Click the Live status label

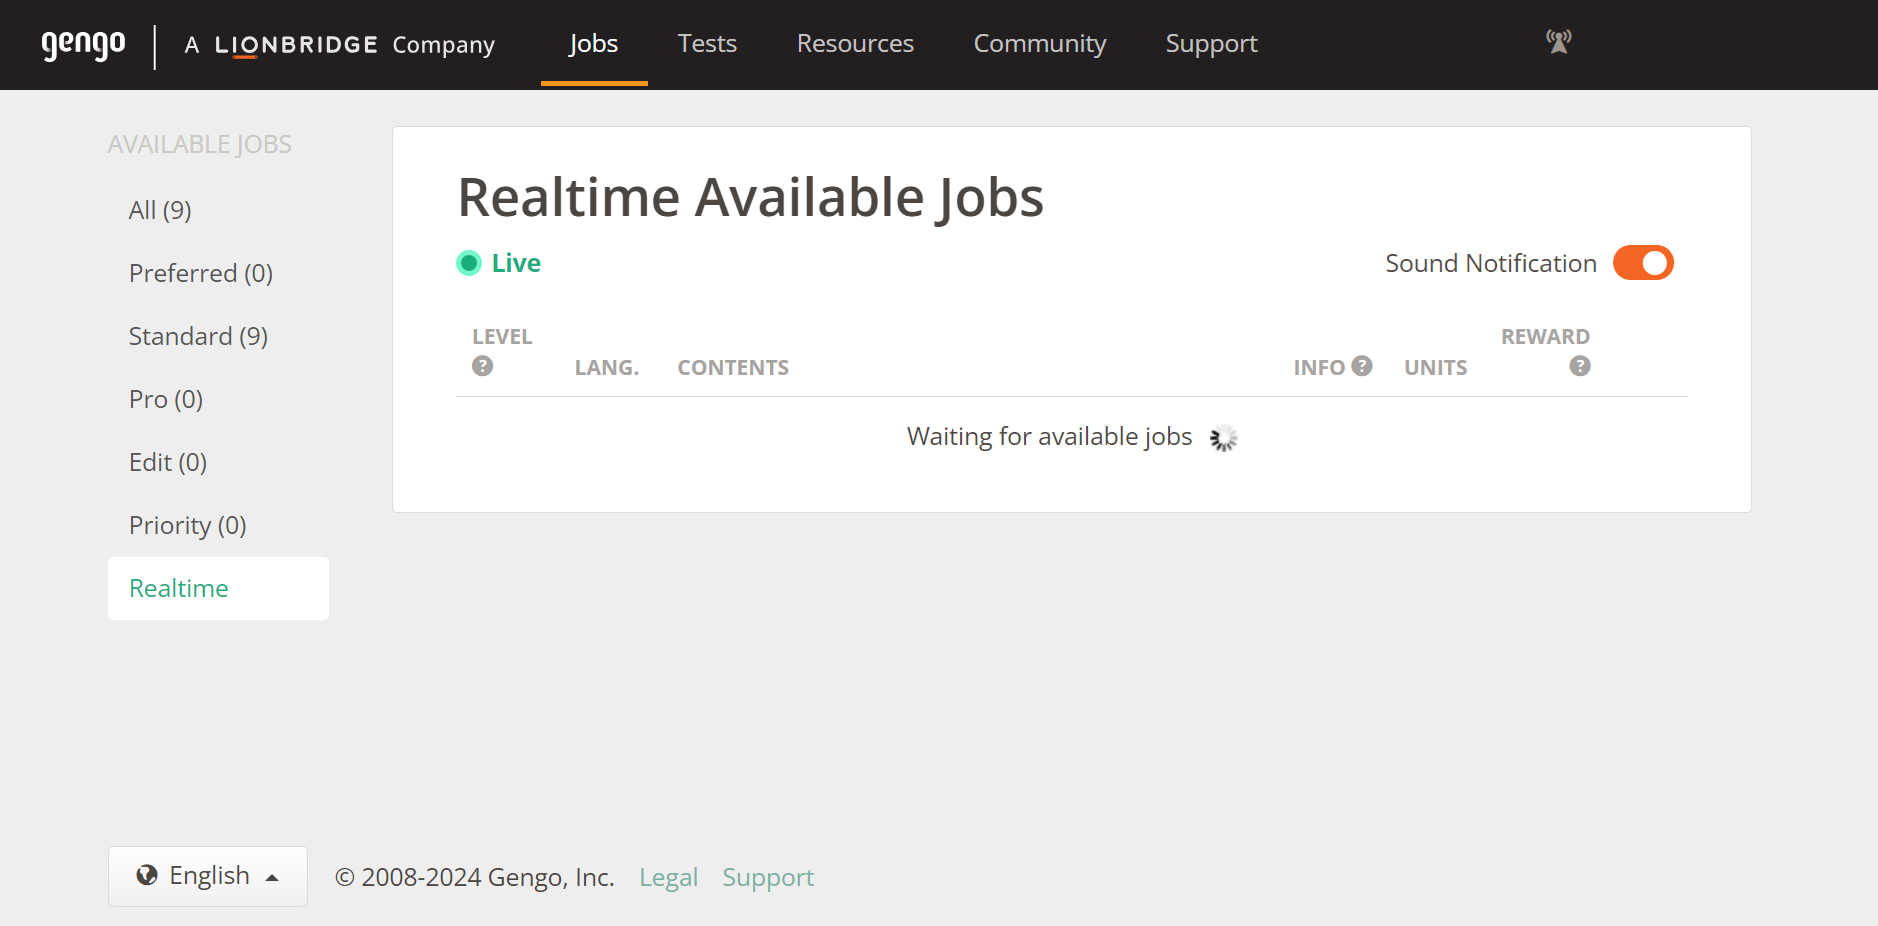coord(516,263)
